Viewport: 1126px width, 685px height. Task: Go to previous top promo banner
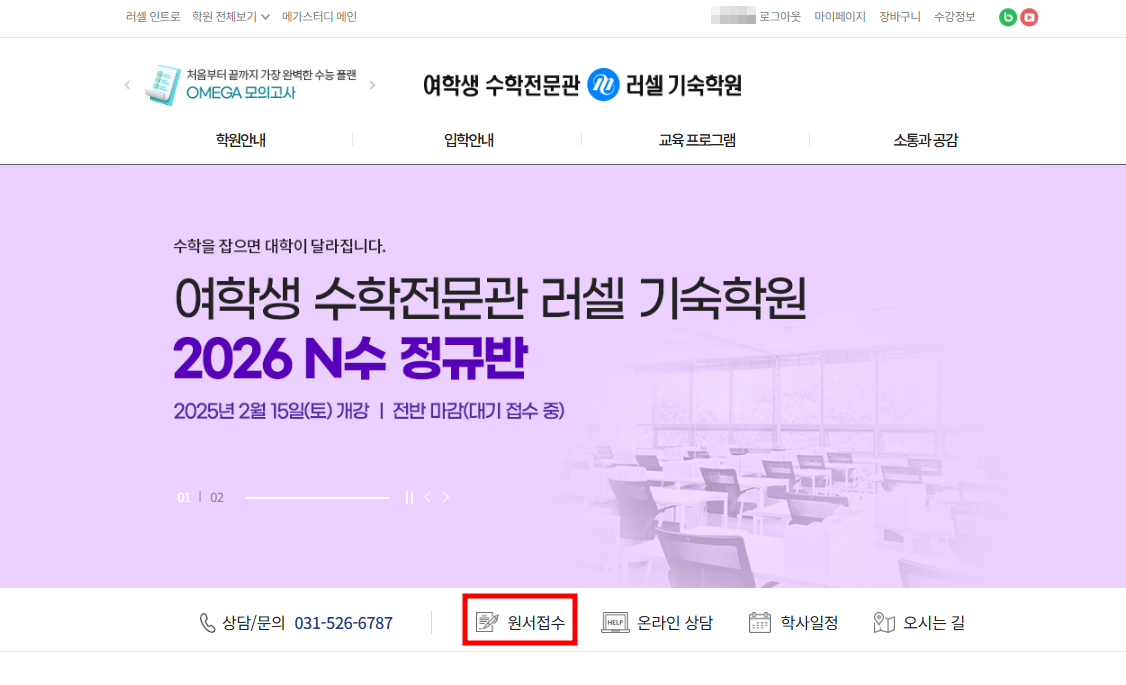coord(127,85)
